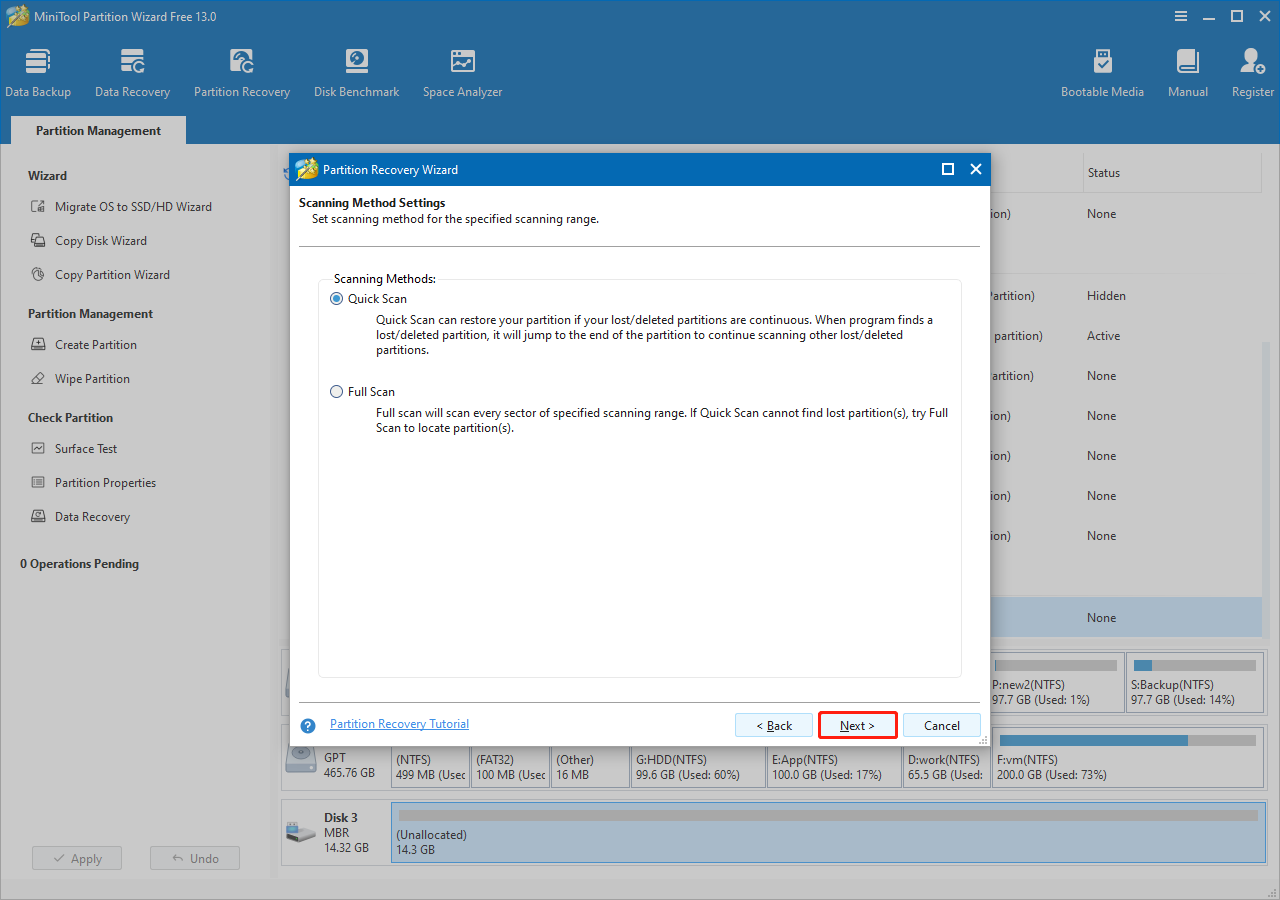Click the Undo button

[x=194, y=857]
